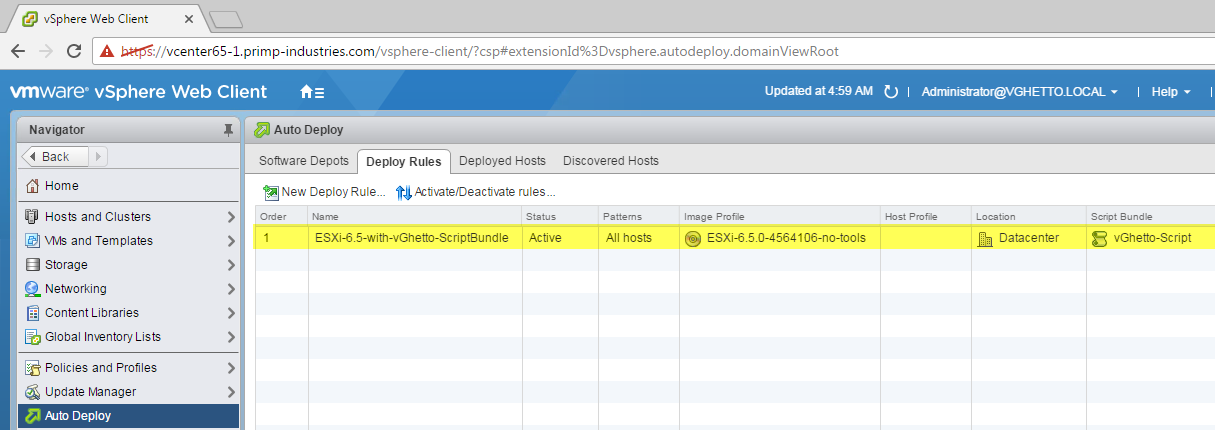1215x430 pixels.
Task: Click the insecure certificate warning icon
Action: [x=106, y=51]
